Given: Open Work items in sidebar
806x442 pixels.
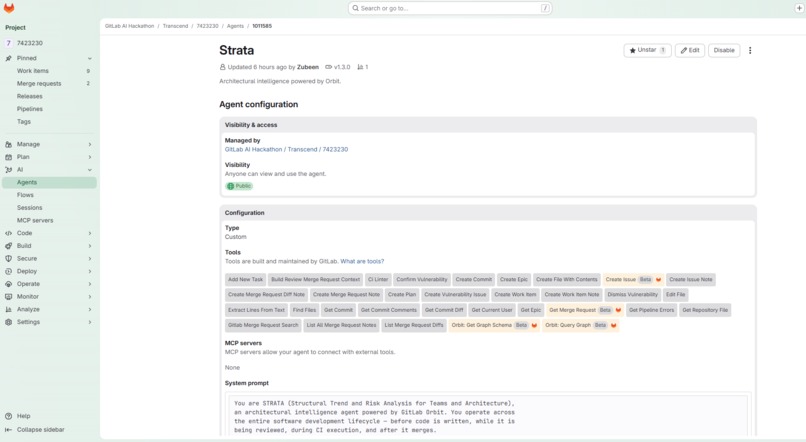Looking at the screenshot, I should [49, 71].
